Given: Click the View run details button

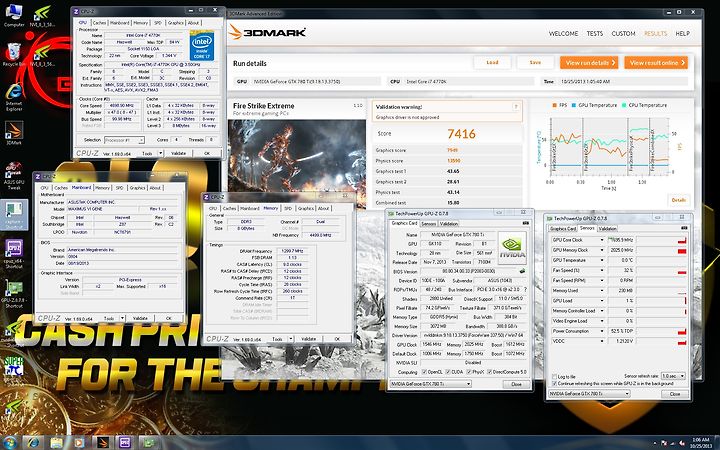Looking at the screenshot, I should click(589, 62).
